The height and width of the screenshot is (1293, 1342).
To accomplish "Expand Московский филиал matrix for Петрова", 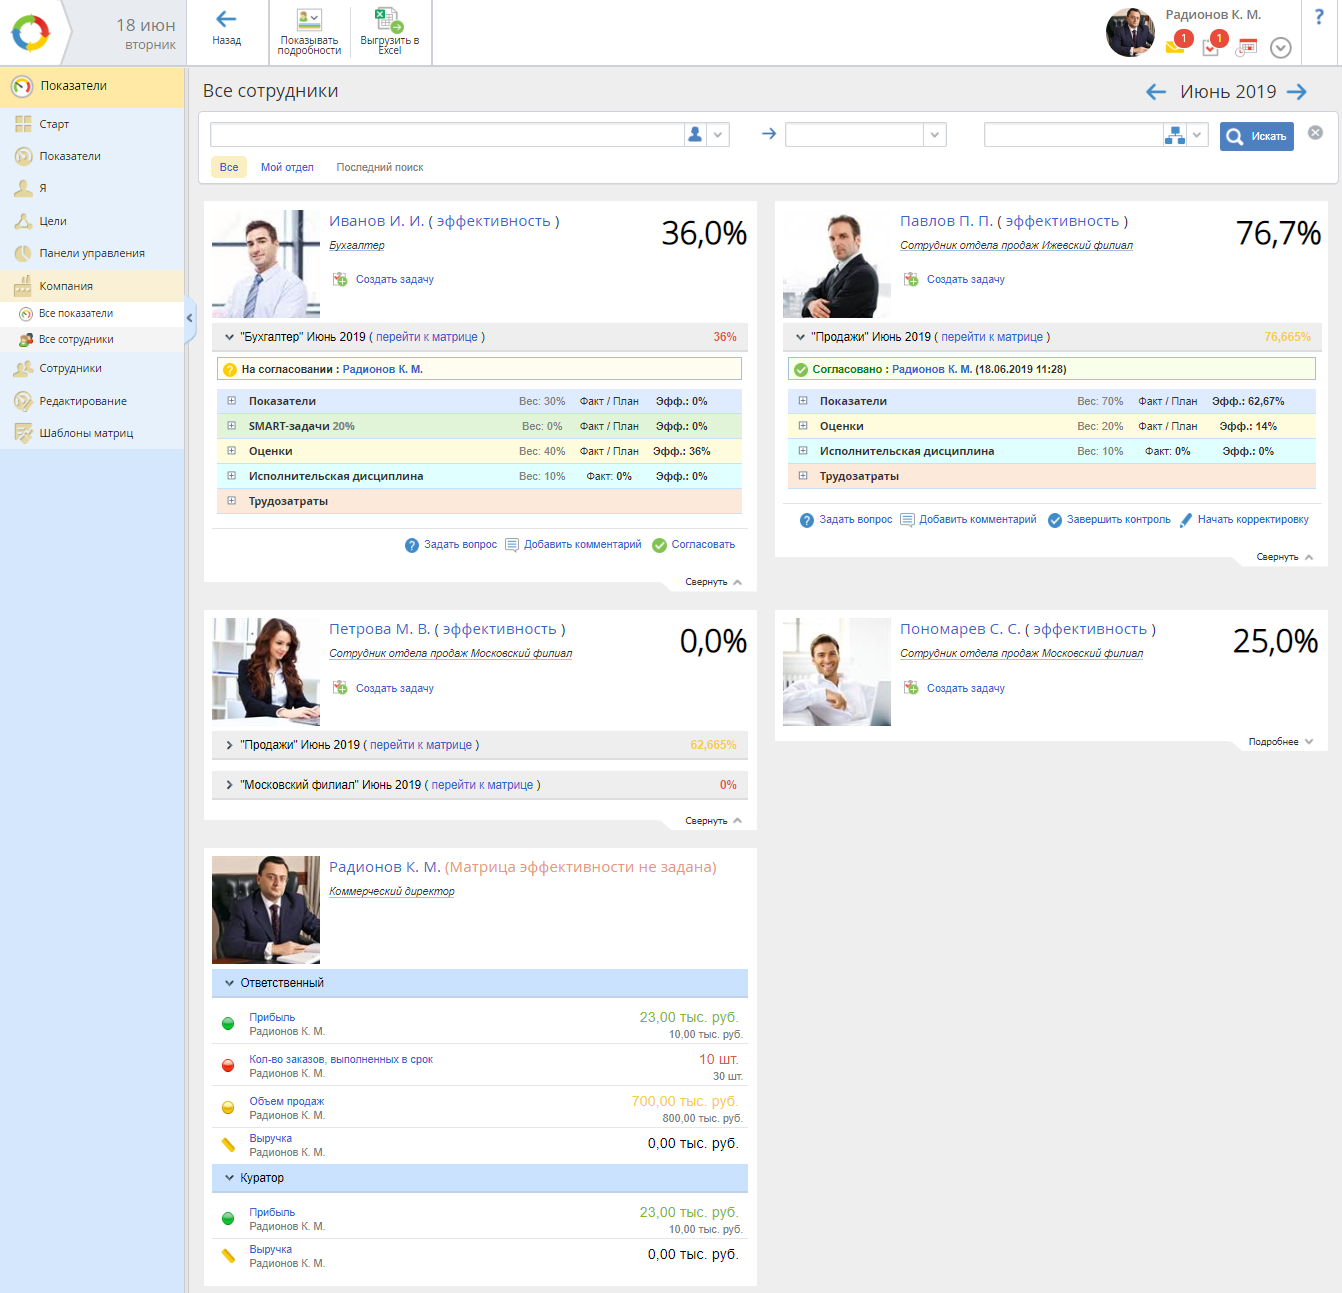I will (x=229, y=785).
